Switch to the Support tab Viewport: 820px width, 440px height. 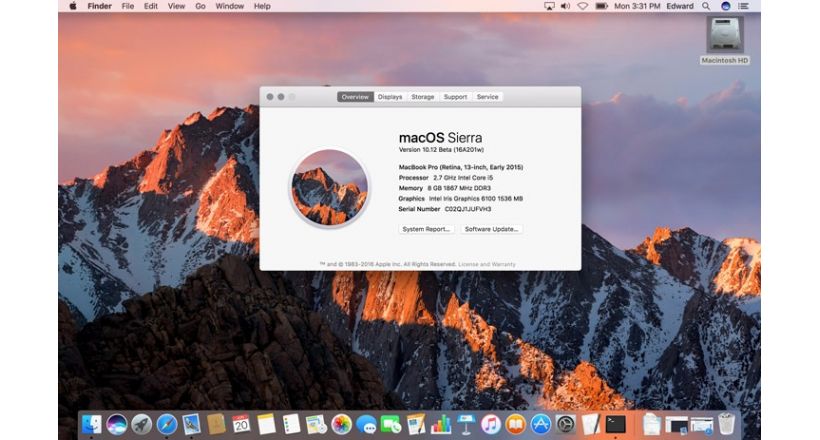tap(455, 97)
